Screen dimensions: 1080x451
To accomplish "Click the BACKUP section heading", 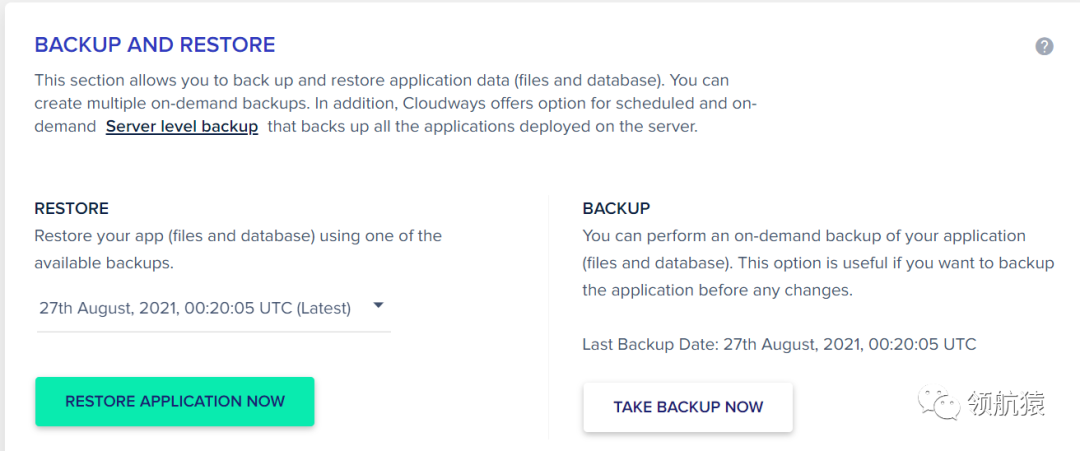I will tap(616, 209).
